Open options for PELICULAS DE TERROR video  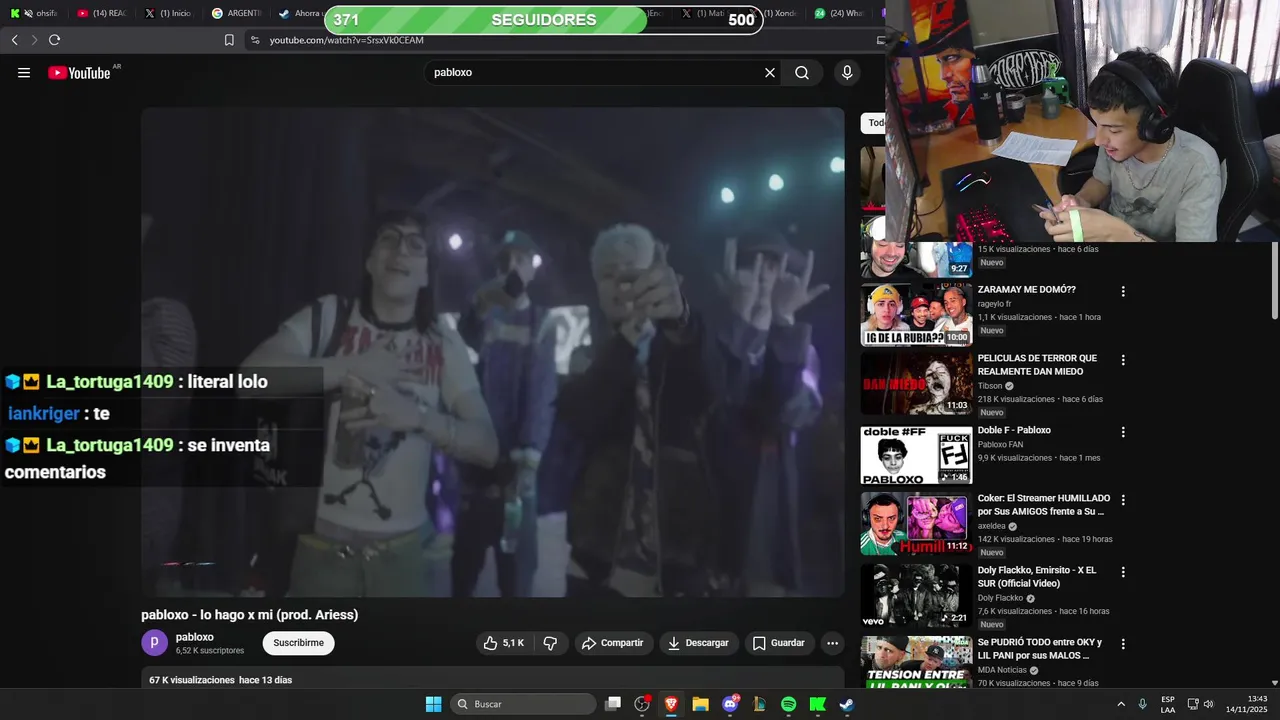pyautogui.click(x=1123, y=360)
